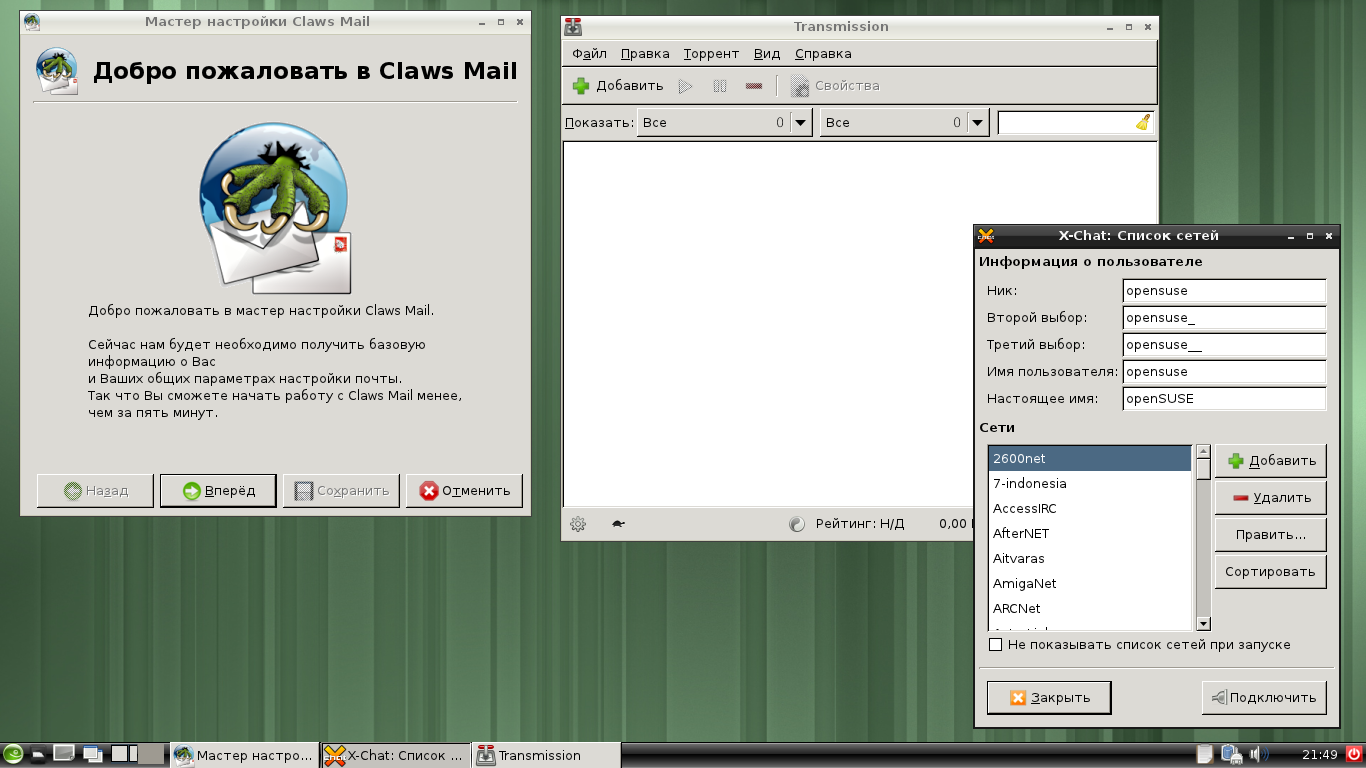Screen dimensions: 1366x768
Task: Open the Файл menu in Transmission
Action: point(590,54)
